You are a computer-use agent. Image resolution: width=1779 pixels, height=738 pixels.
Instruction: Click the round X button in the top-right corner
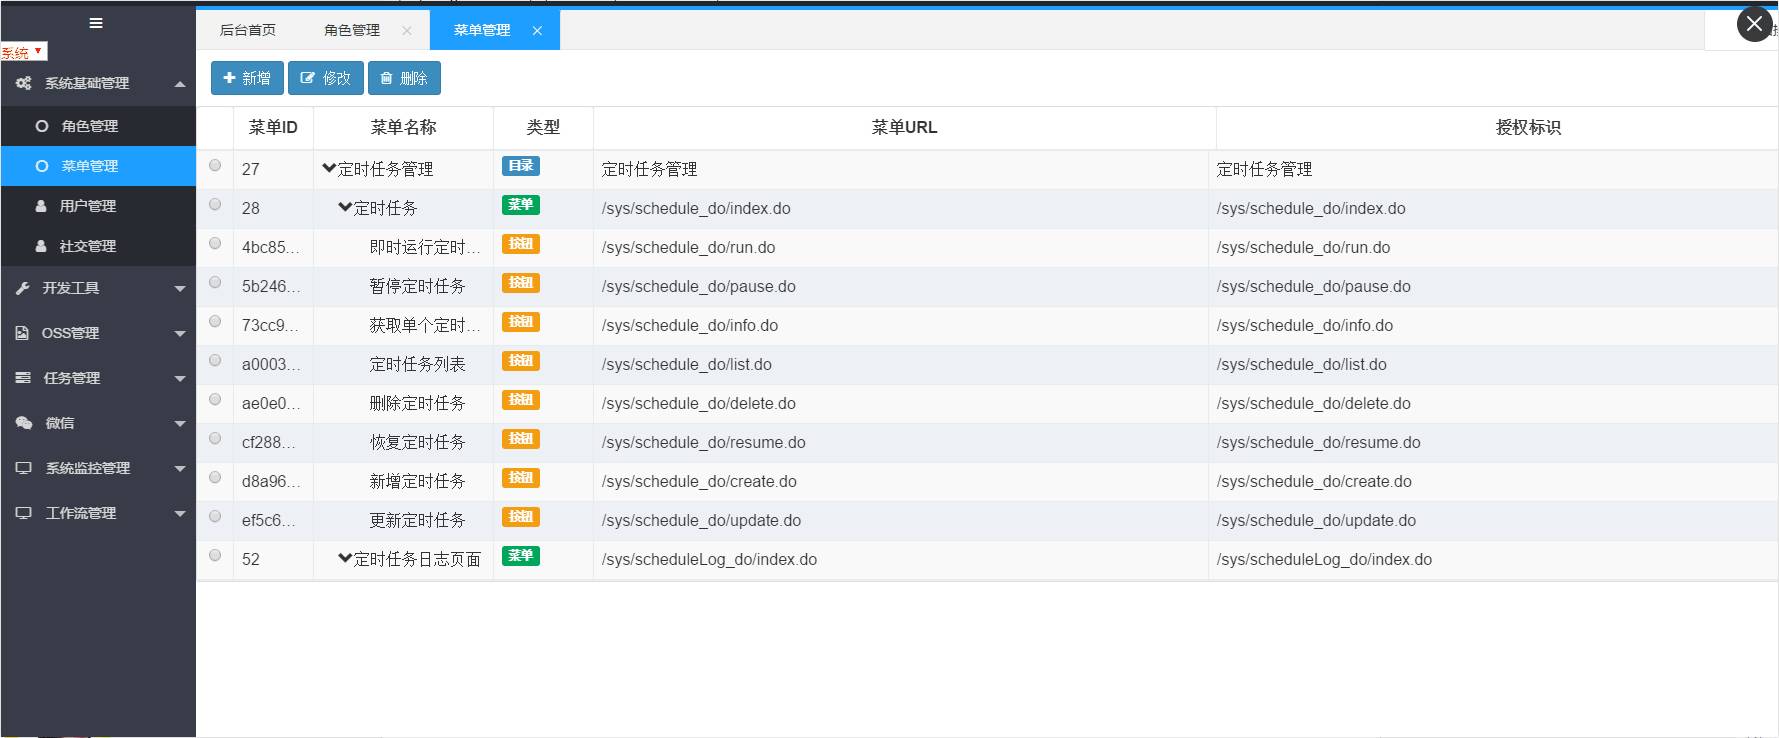pyautogui.click(x=1754, y=24)
